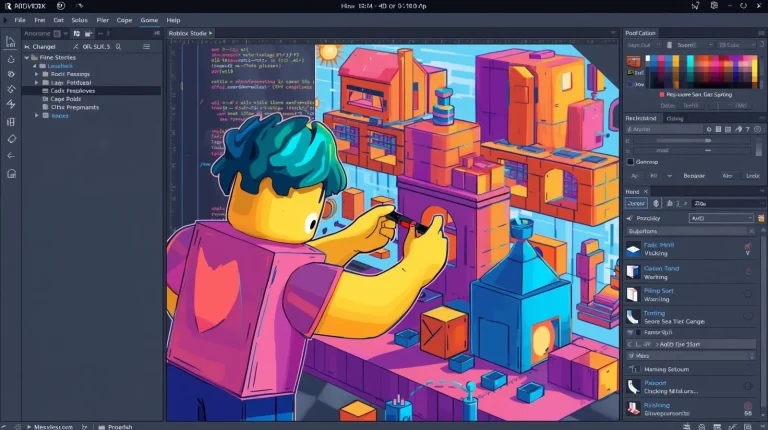Screen dimensions: 768x430
Task: Select the Tenting list item
Action: tap(690, 317)
